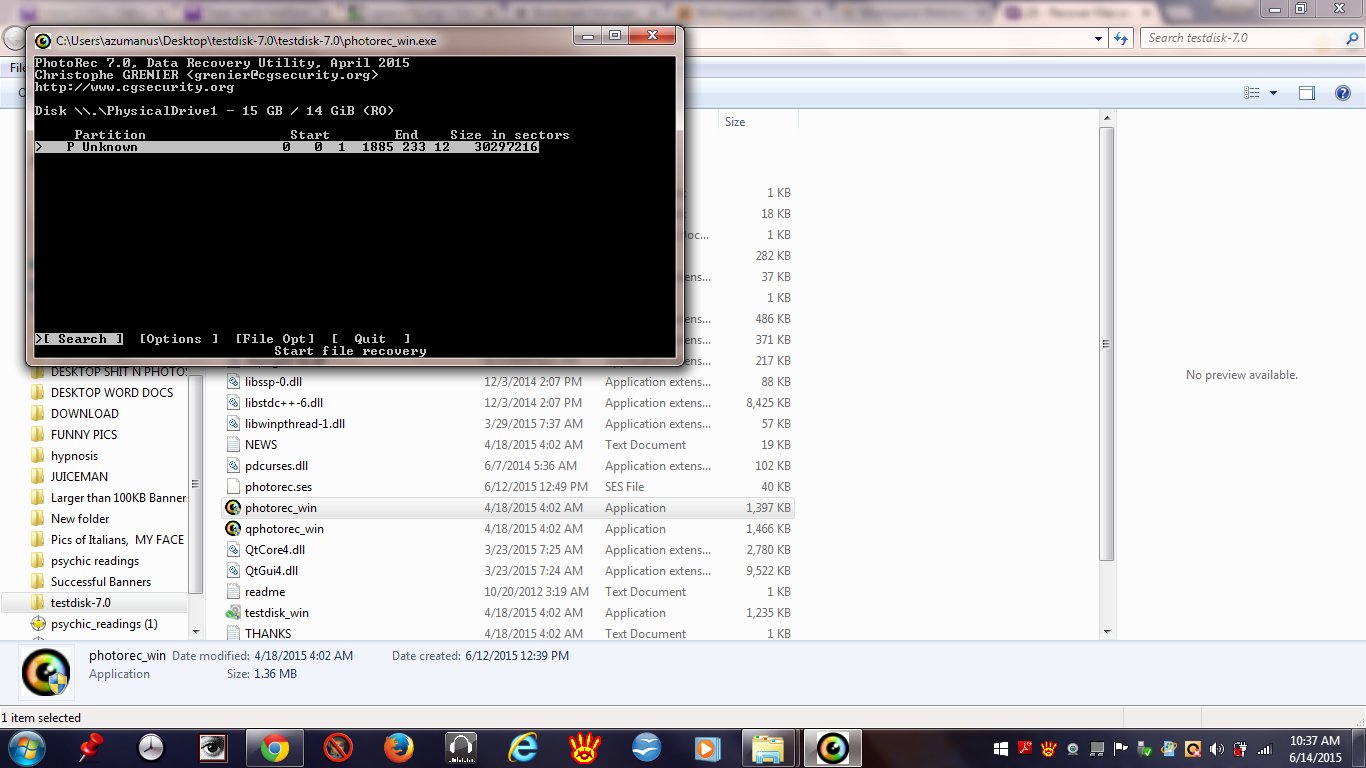Image resolution: width=1366 pixels, height=768 pixels.
Task: Change view using the view icon button
Action: click(1251, 93)
